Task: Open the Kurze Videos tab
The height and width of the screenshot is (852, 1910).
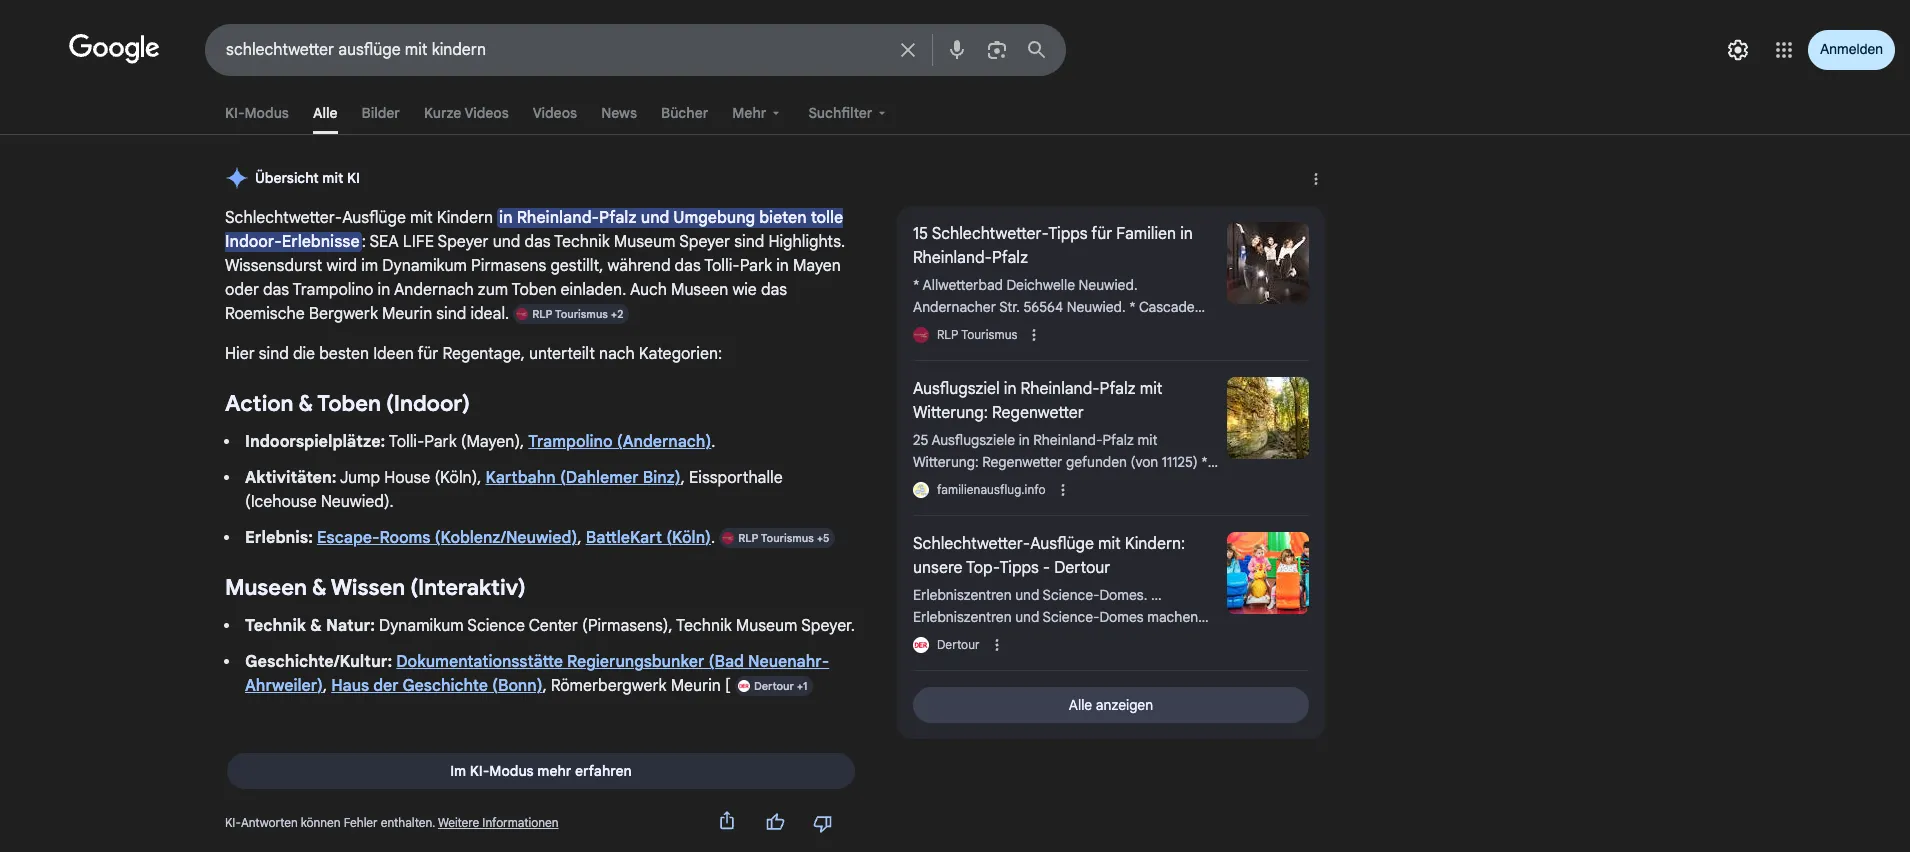Action: (466, 113)
